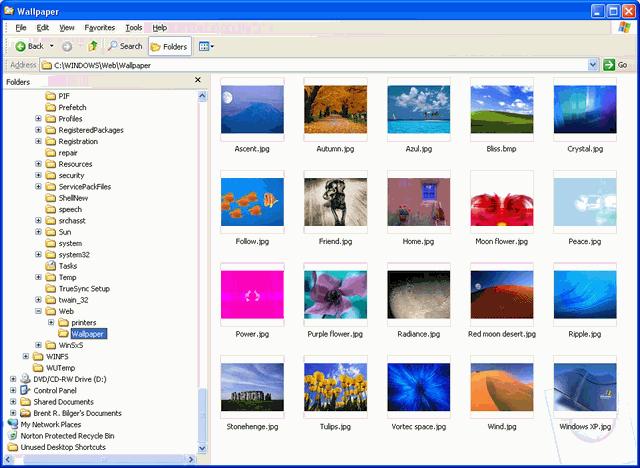The image size is (640, 468).
Task: Click the Radiance.jpg file name
Action: pos(419,334)
